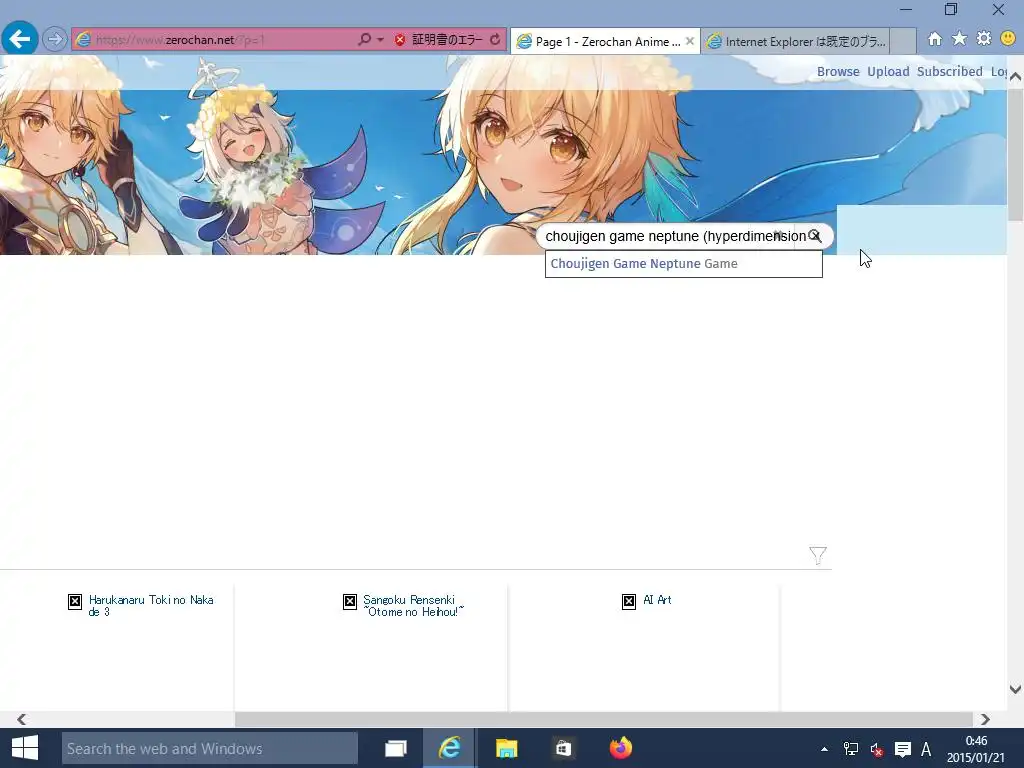
Task: Open Favorites using the star icon
Action: point(959,39)
